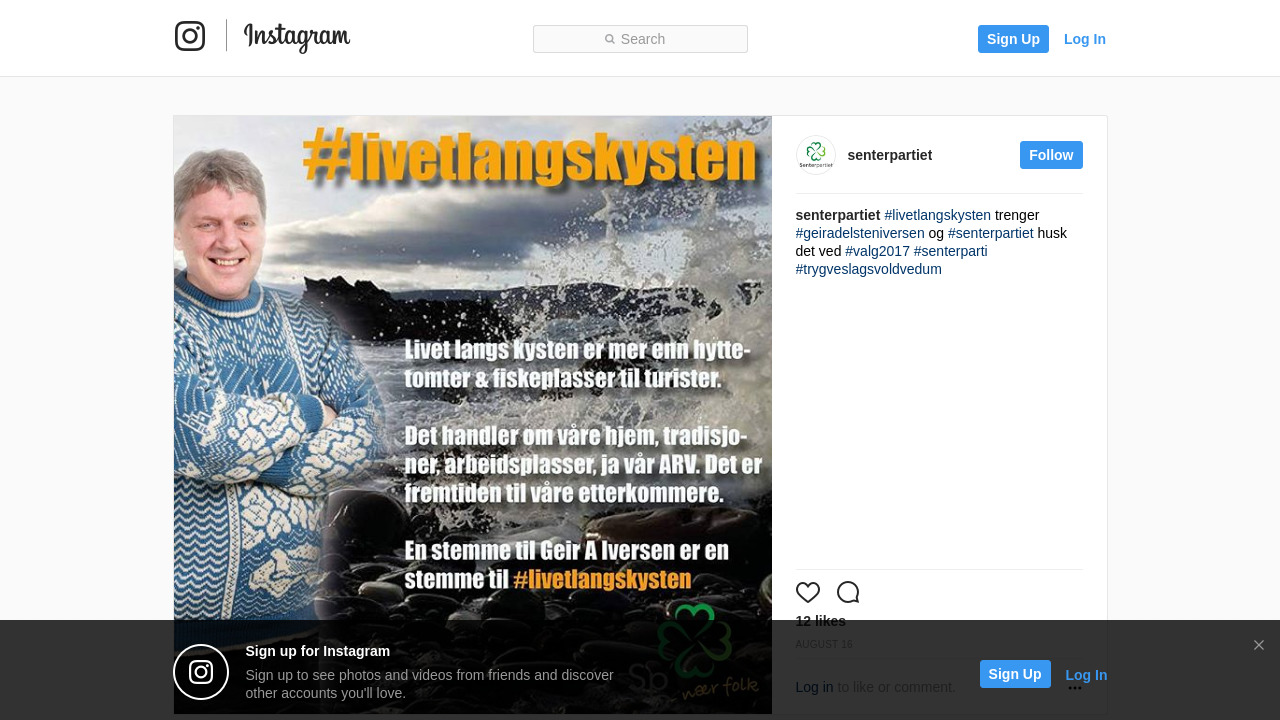This screenshot has height=720, width=1280.
Task: Follow the senterpartiet account
Action: click(1051, 155)
